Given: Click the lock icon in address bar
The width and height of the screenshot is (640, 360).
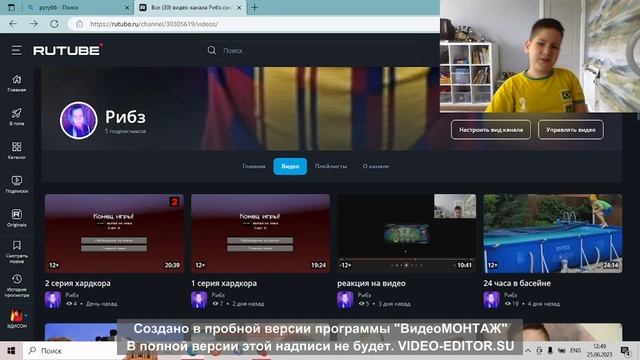Looking at the screenshot, I should pos(80,24).
